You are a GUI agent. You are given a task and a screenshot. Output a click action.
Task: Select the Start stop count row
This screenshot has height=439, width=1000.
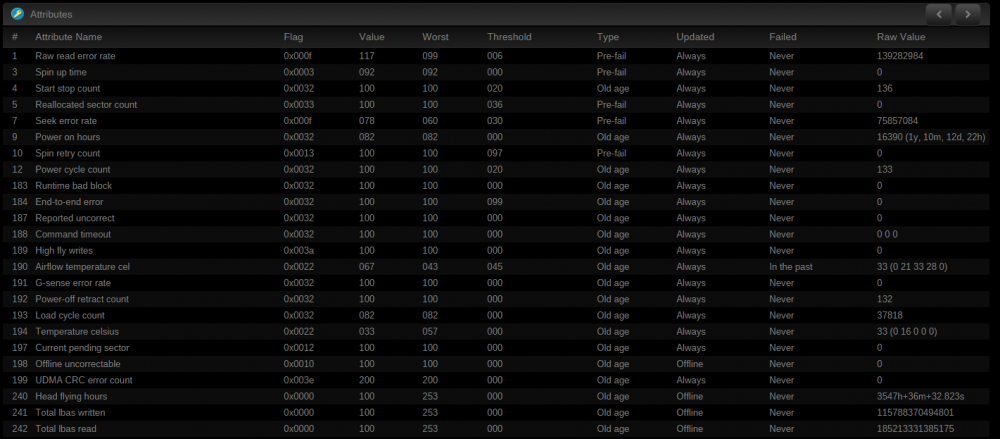click(x=496, y=89)
